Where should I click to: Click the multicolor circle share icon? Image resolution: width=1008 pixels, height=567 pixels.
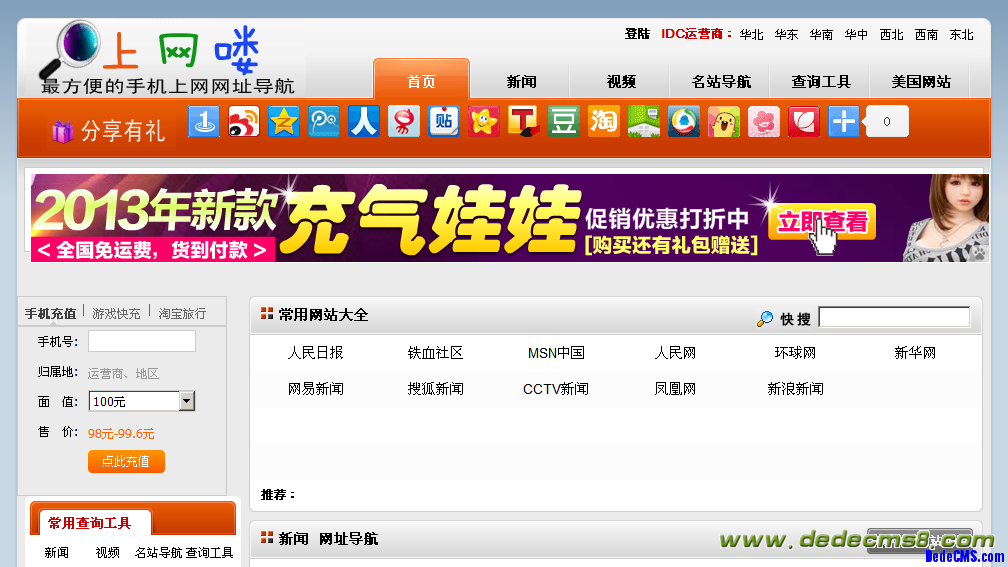click(x=683, y=122)
